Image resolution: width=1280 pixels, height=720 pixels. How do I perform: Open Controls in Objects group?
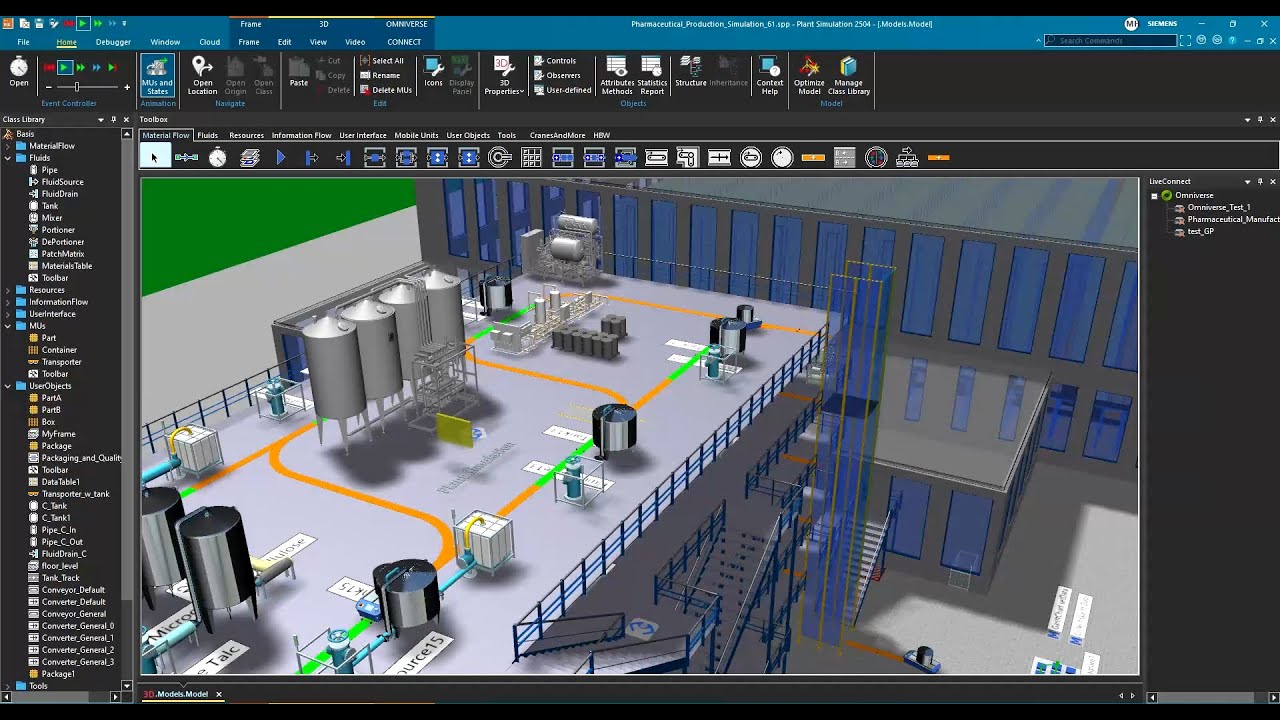click(555, 61)
